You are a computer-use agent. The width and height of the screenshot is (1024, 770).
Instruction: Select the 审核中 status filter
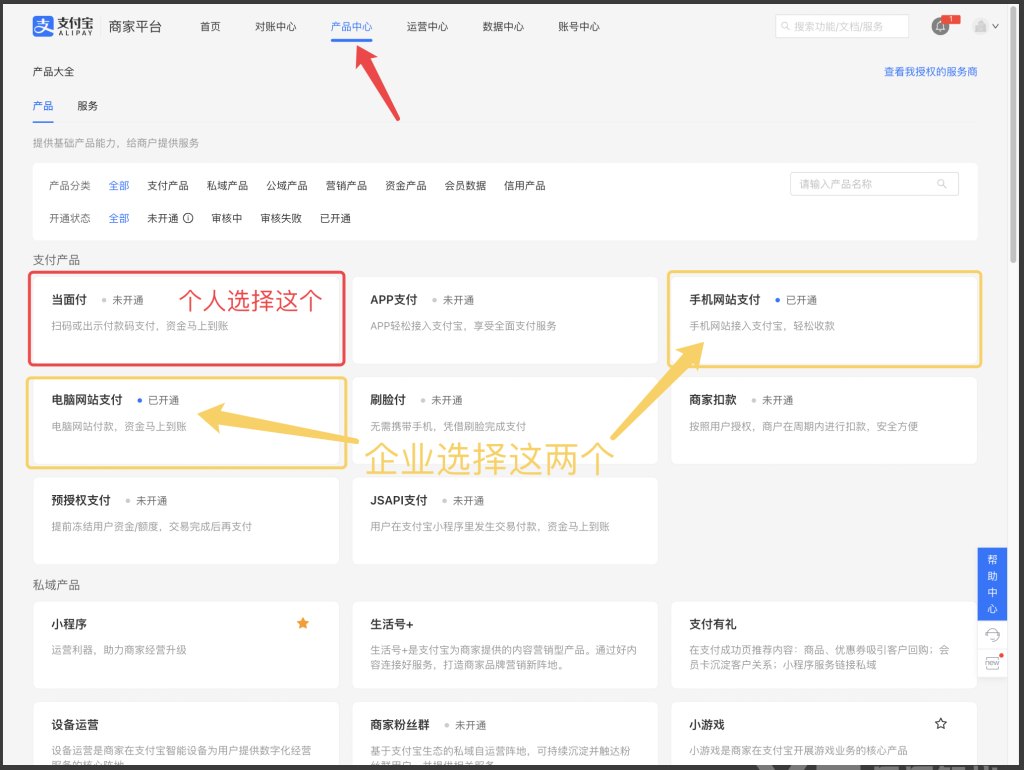coord(227,218)
